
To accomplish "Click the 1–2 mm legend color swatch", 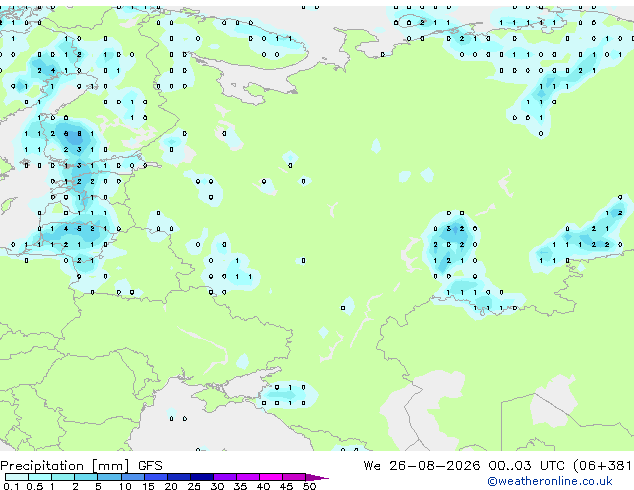I will pyautogui.click(x=63, y=477).
